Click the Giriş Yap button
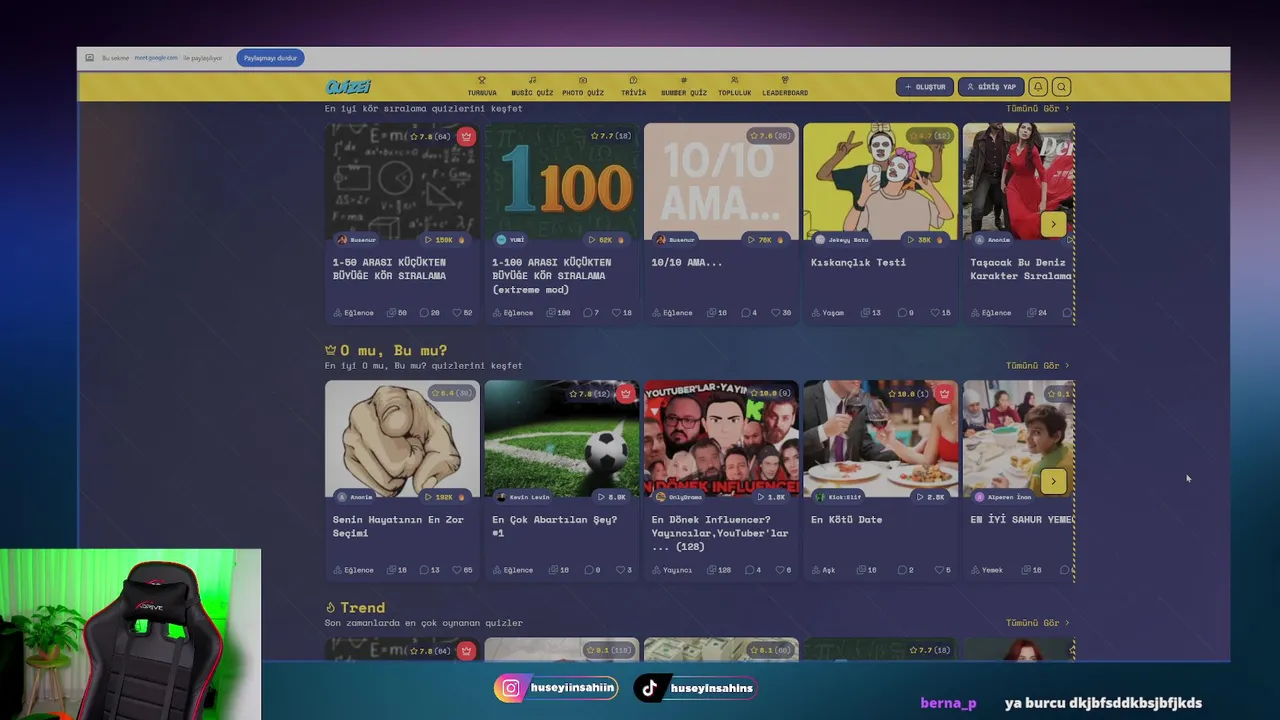Screen dimensions: 1280x720 (991, 87)
